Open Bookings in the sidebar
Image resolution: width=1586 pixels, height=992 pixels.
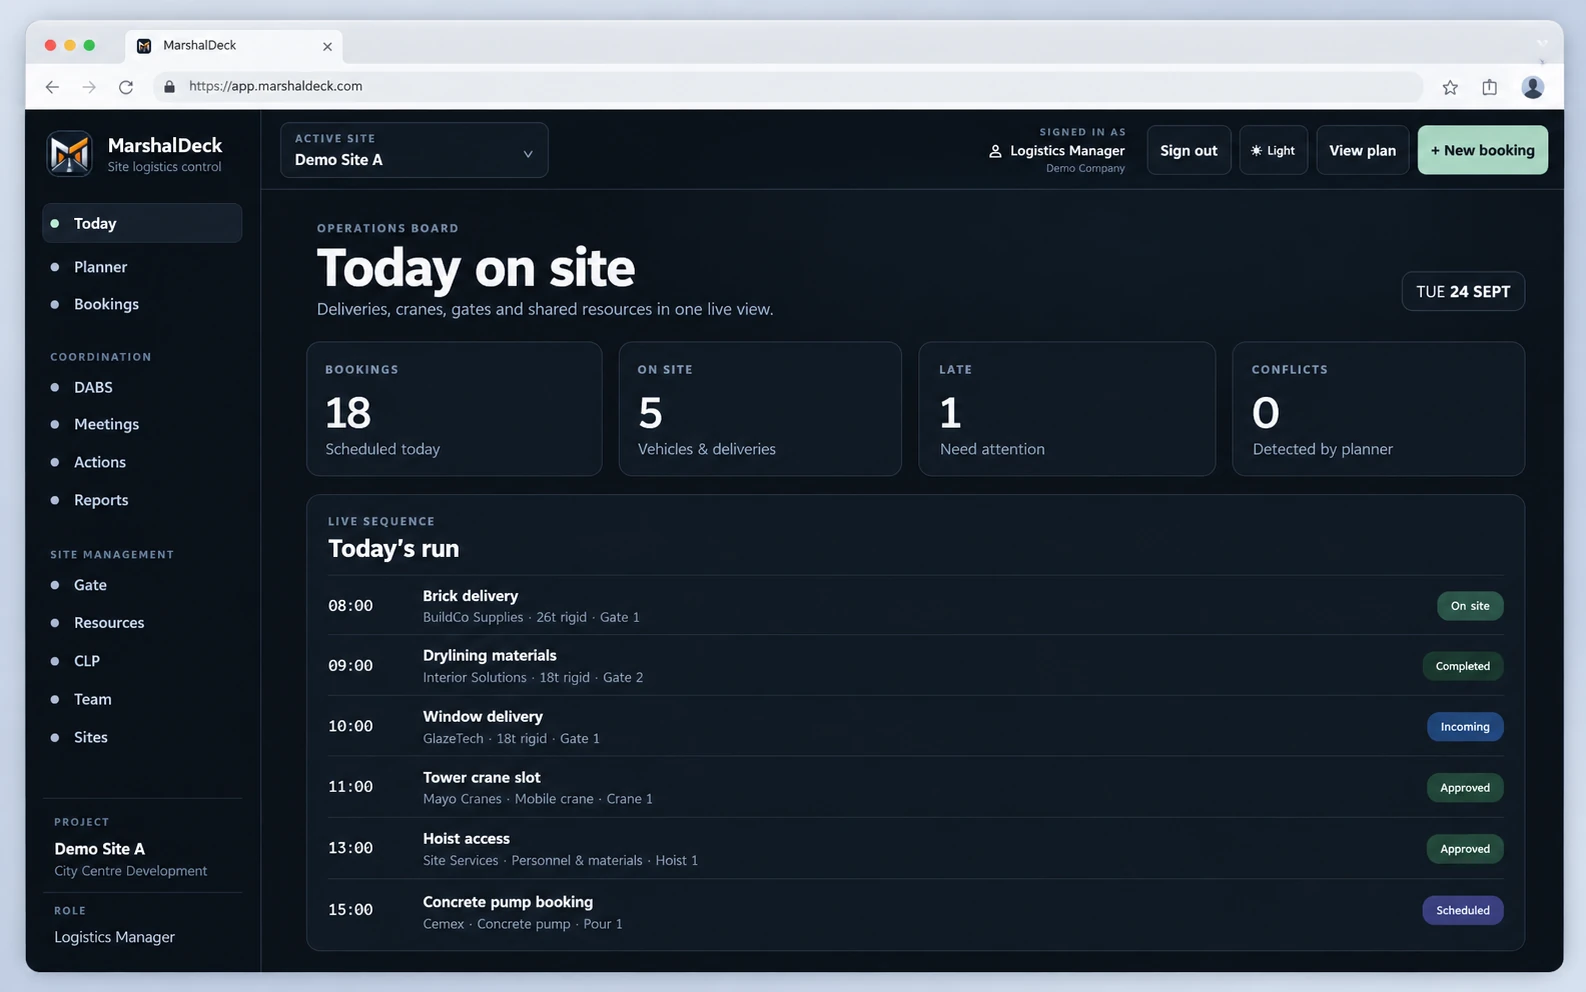pos(106,304)
